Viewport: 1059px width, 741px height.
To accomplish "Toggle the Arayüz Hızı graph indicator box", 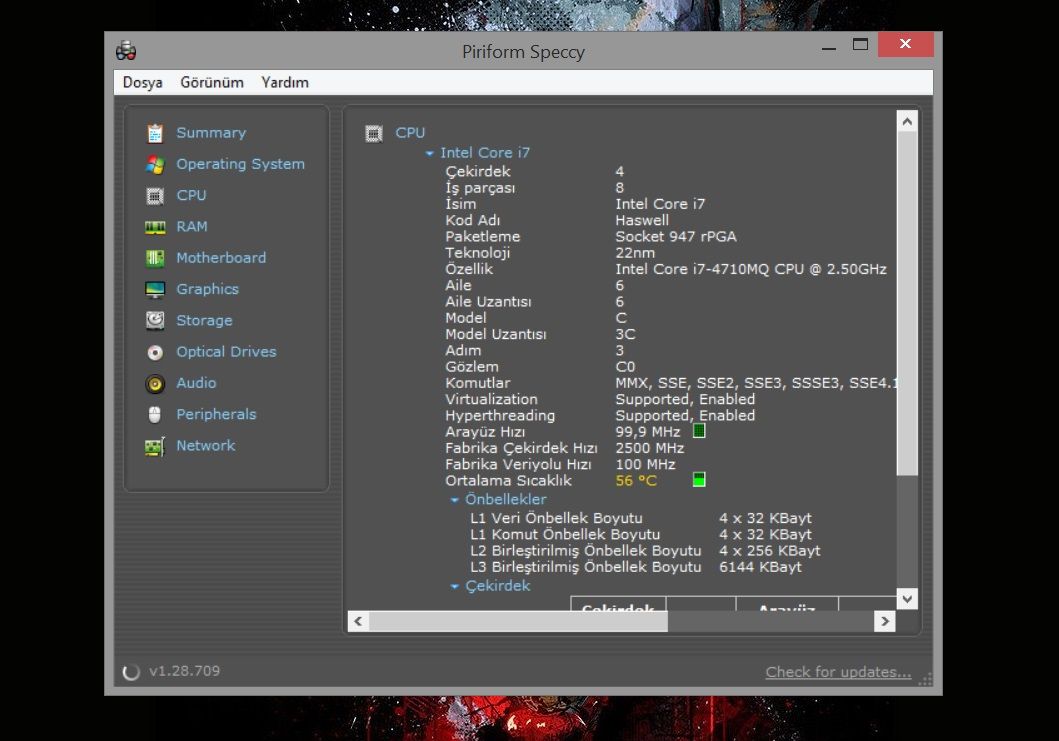I will point(699,431).
